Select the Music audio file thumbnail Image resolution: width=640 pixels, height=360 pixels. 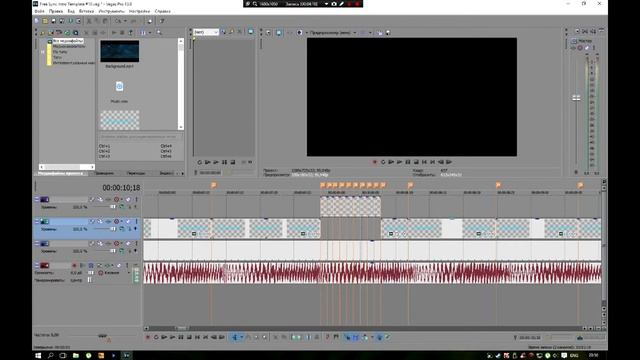pyautogui.click(x=119, y=86)
